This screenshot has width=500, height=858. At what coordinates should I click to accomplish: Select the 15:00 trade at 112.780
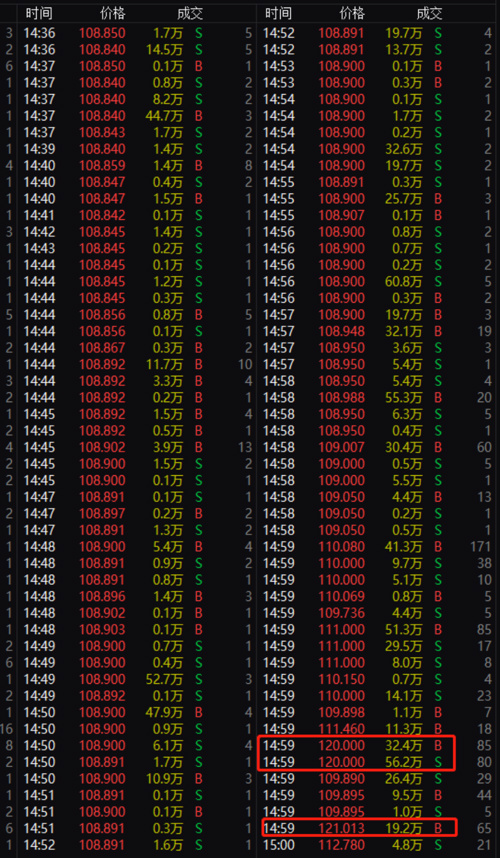tap(377, 844)
